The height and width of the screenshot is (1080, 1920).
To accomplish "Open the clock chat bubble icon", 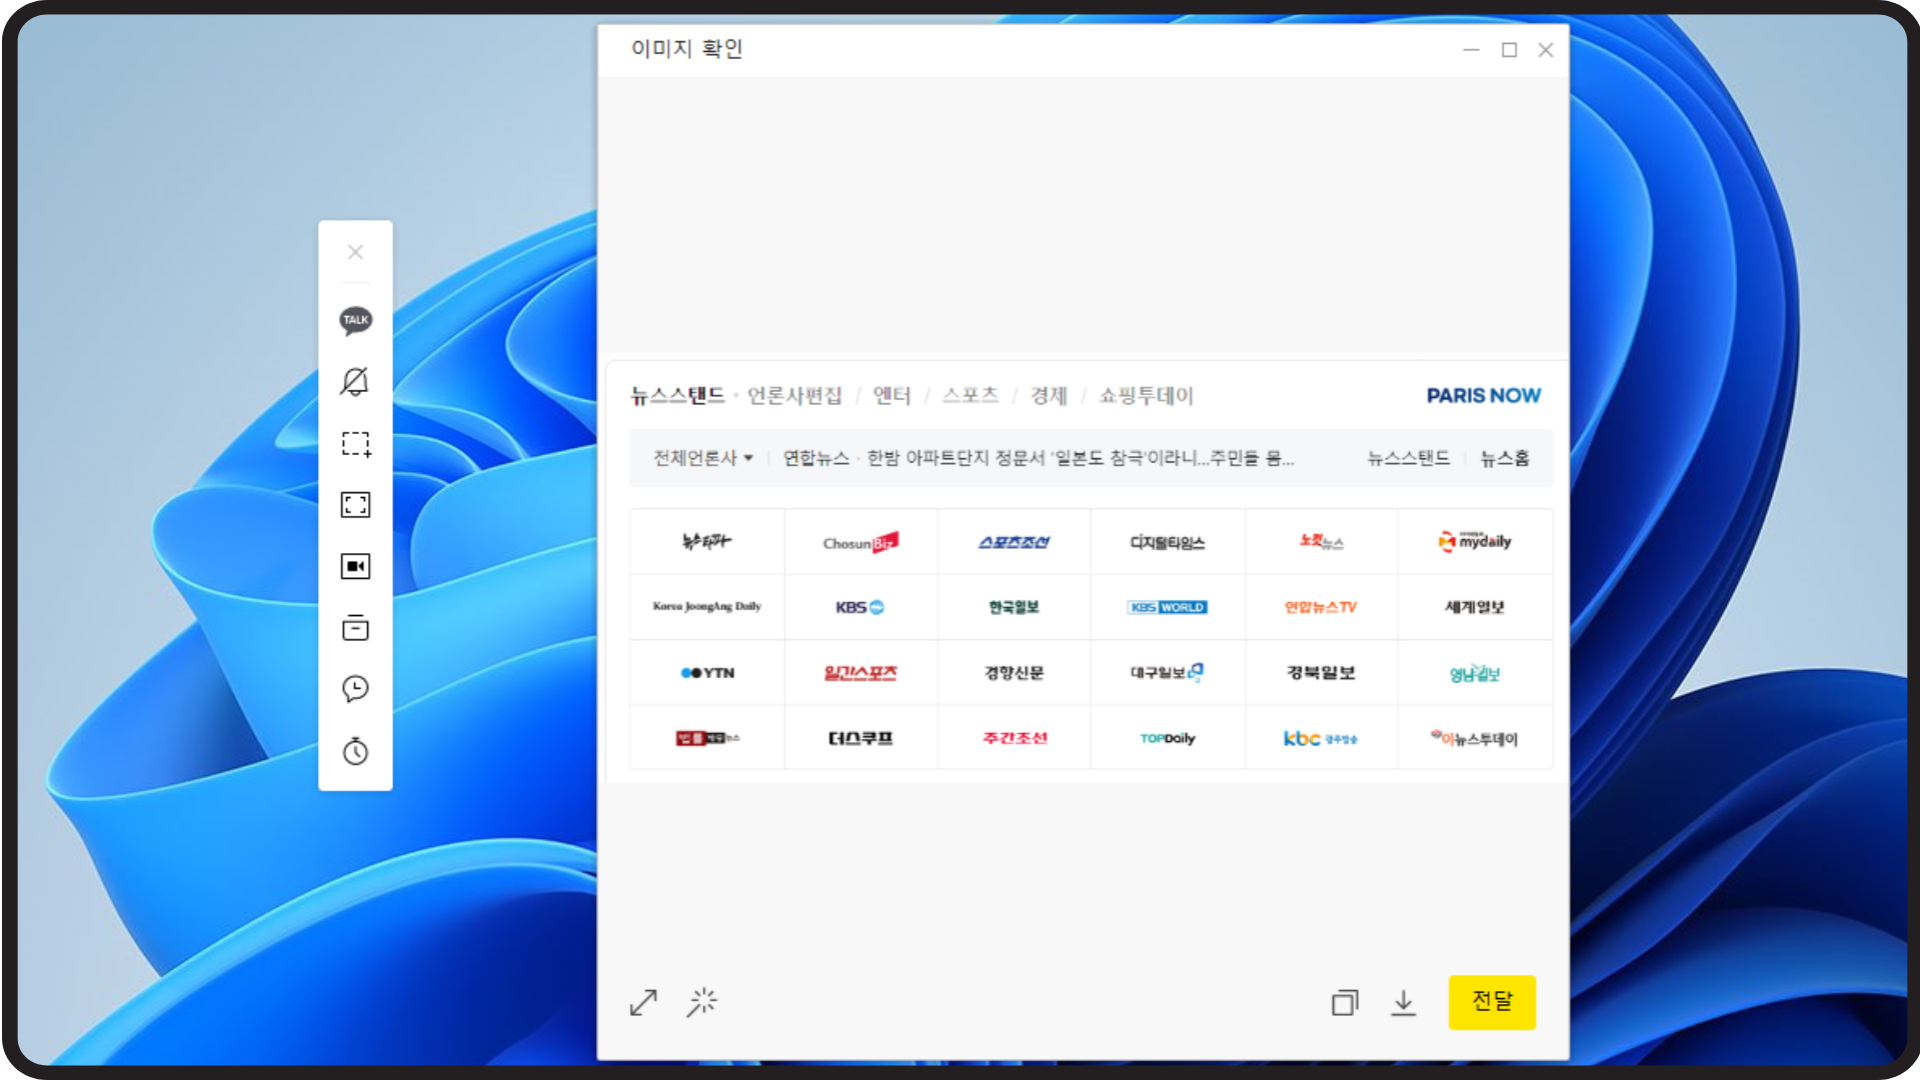I will pyautogui.click(x=355, y=689).
